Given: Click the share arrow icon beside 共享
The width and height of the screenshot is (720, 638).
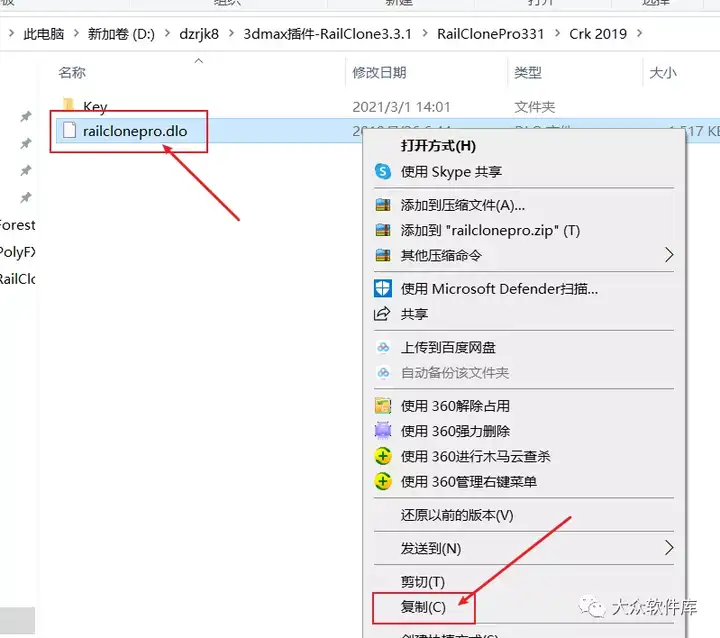Looking at the screenshot, I should [x=382, y=314].
